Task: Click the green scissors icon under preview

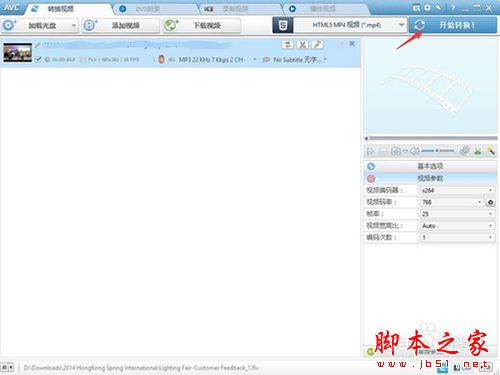Action: (478, 151)
